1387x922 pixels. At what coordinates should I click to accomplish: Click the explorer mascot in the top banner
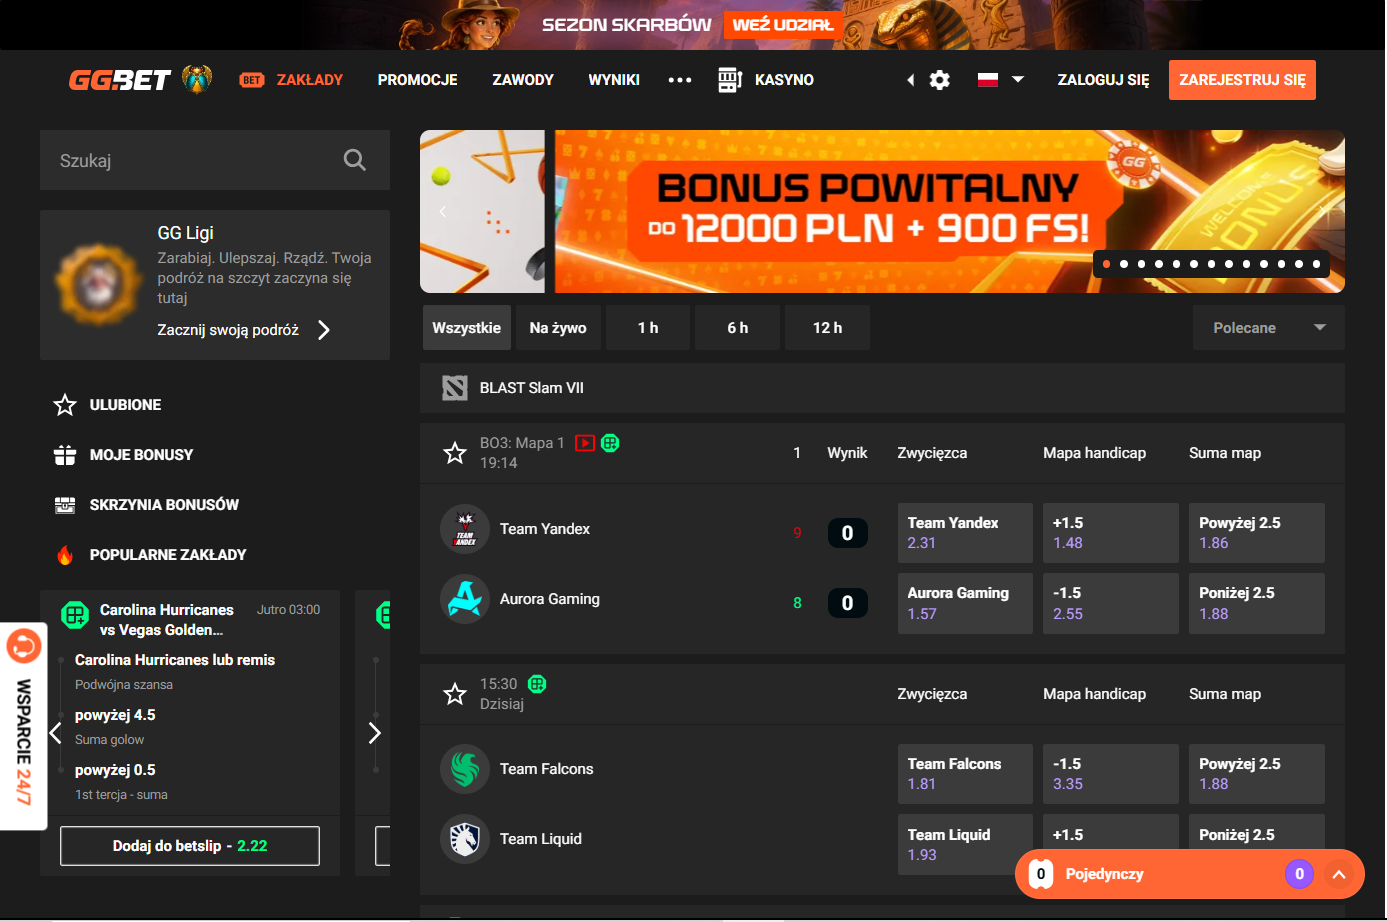click(x=480, y=25)
